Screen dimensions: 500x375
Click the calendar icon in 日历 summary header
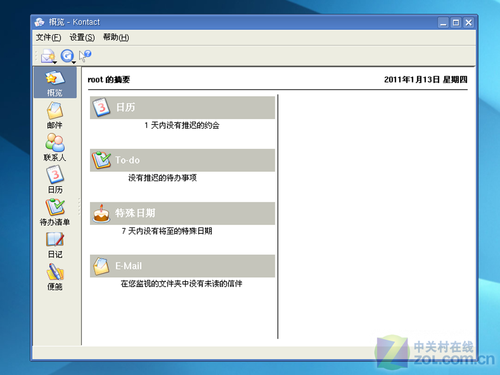click(101, 107)
